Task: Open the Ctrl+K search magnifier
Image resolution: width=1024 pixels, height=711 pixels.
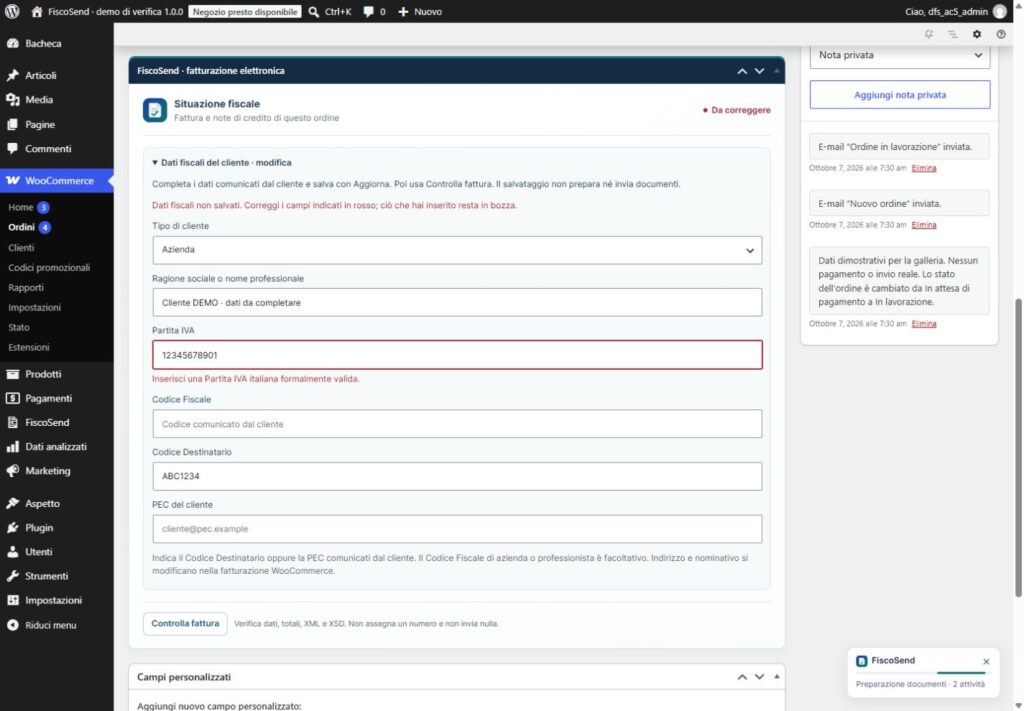Action: coord(313,12)
